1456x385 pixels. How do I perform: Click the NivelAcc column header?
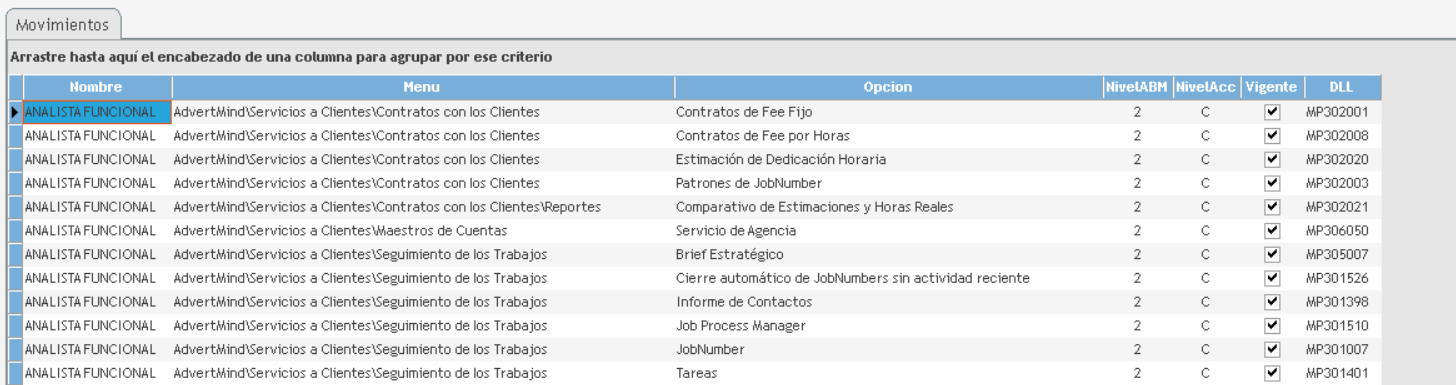pyautogui.click(x=1206, y=87)
